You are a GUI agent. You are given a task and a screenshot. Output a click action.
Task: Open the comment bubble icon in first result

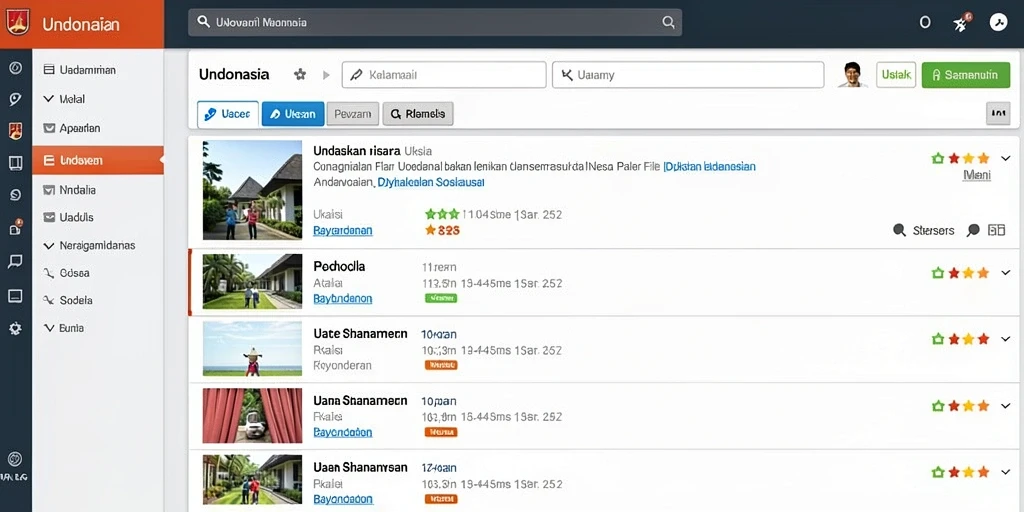click(973, 230)
